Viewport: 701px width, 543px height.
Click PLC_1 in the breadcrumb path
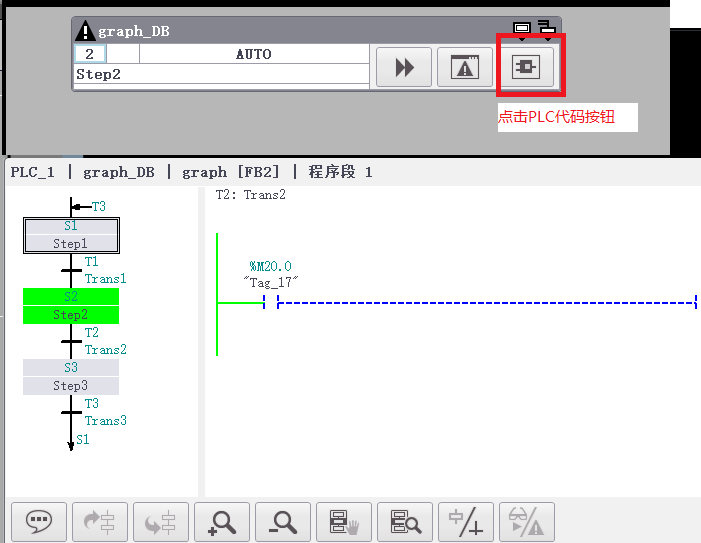pyautogui.click(x=33, y=172)
